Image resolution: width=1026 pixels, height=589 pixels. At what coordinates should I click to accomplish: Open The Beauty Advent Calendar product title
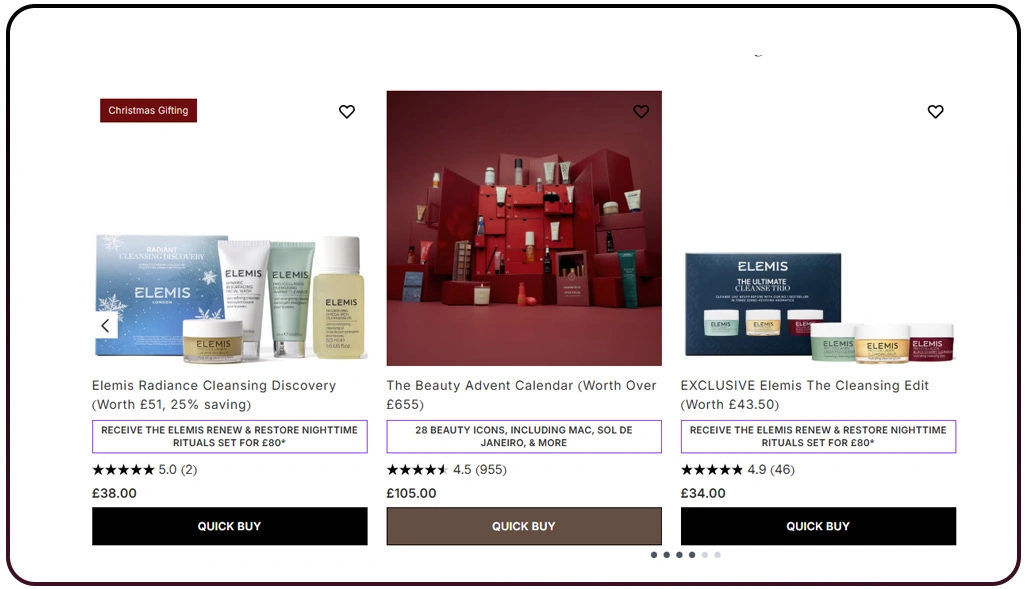[521, 395]
